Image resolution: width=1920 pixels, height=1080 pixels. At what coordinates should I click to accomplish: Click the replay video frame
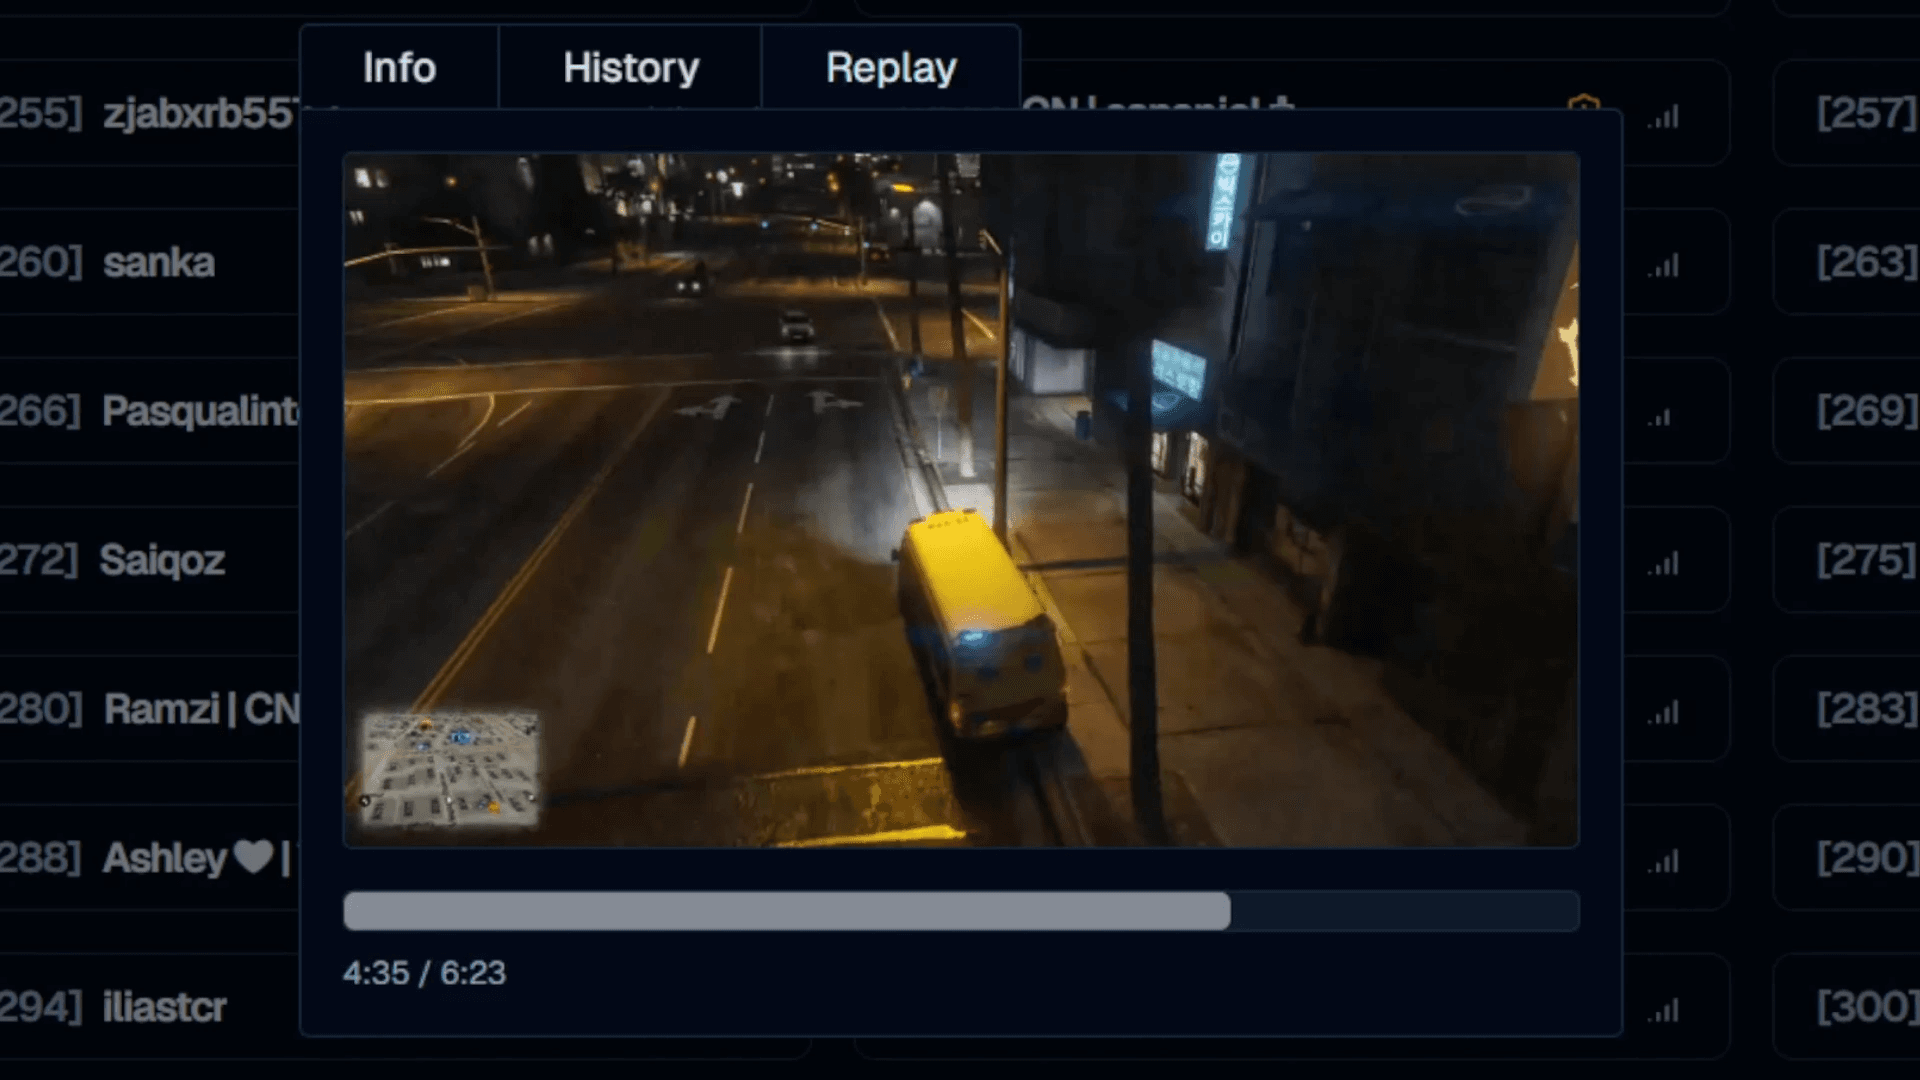pyautogui.click(x=960, y=500)
